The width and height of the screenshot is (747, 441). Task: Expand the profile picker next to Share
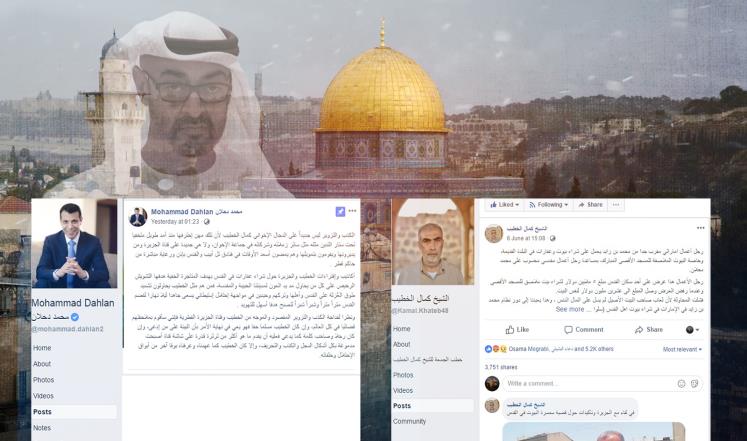pos(692,330)
